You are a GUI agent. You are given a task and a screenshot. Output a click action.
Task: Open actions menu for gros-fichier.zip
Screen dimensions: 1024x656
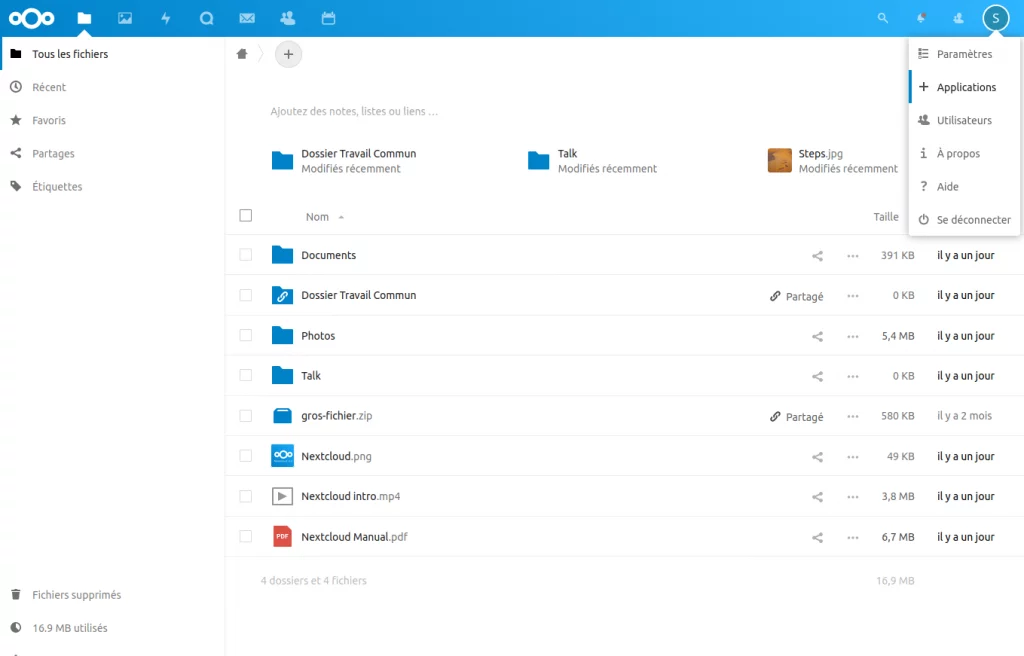853,416
